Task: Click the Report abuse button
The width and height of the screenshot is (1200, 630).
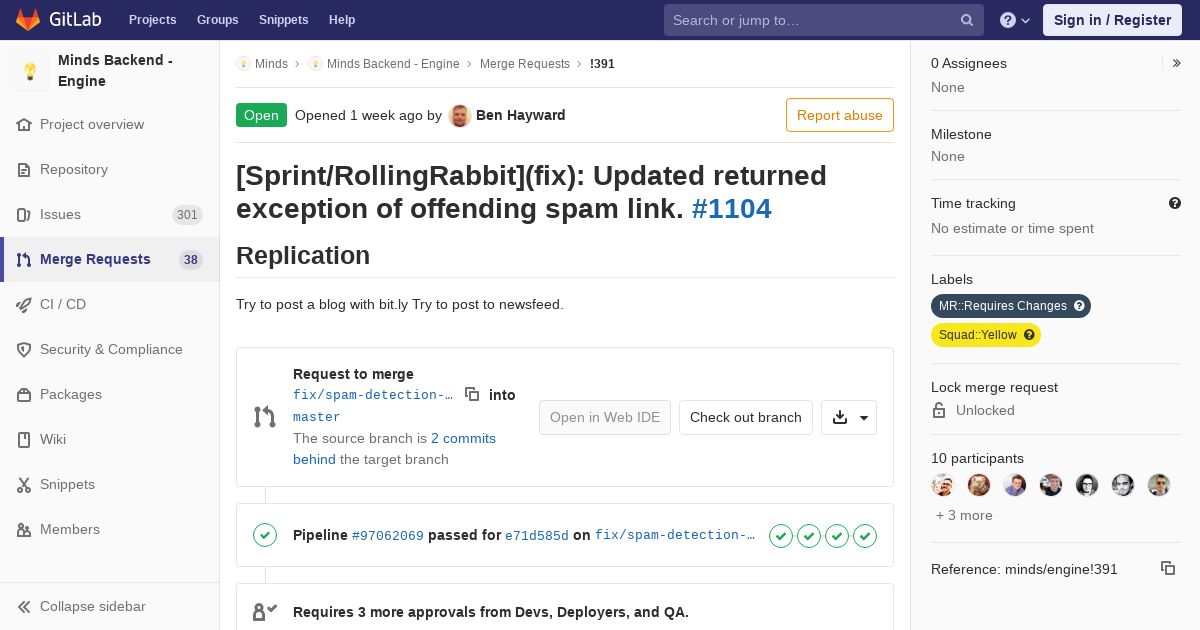Action: pos(839,115)
